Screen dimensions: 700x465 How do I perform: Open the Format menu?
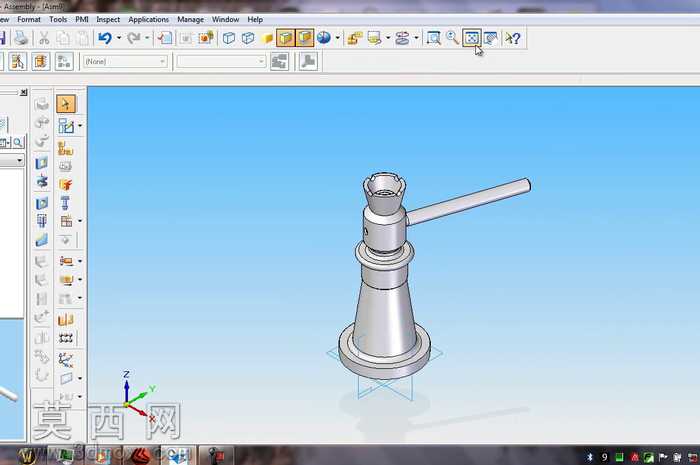[x=29, y=20]
